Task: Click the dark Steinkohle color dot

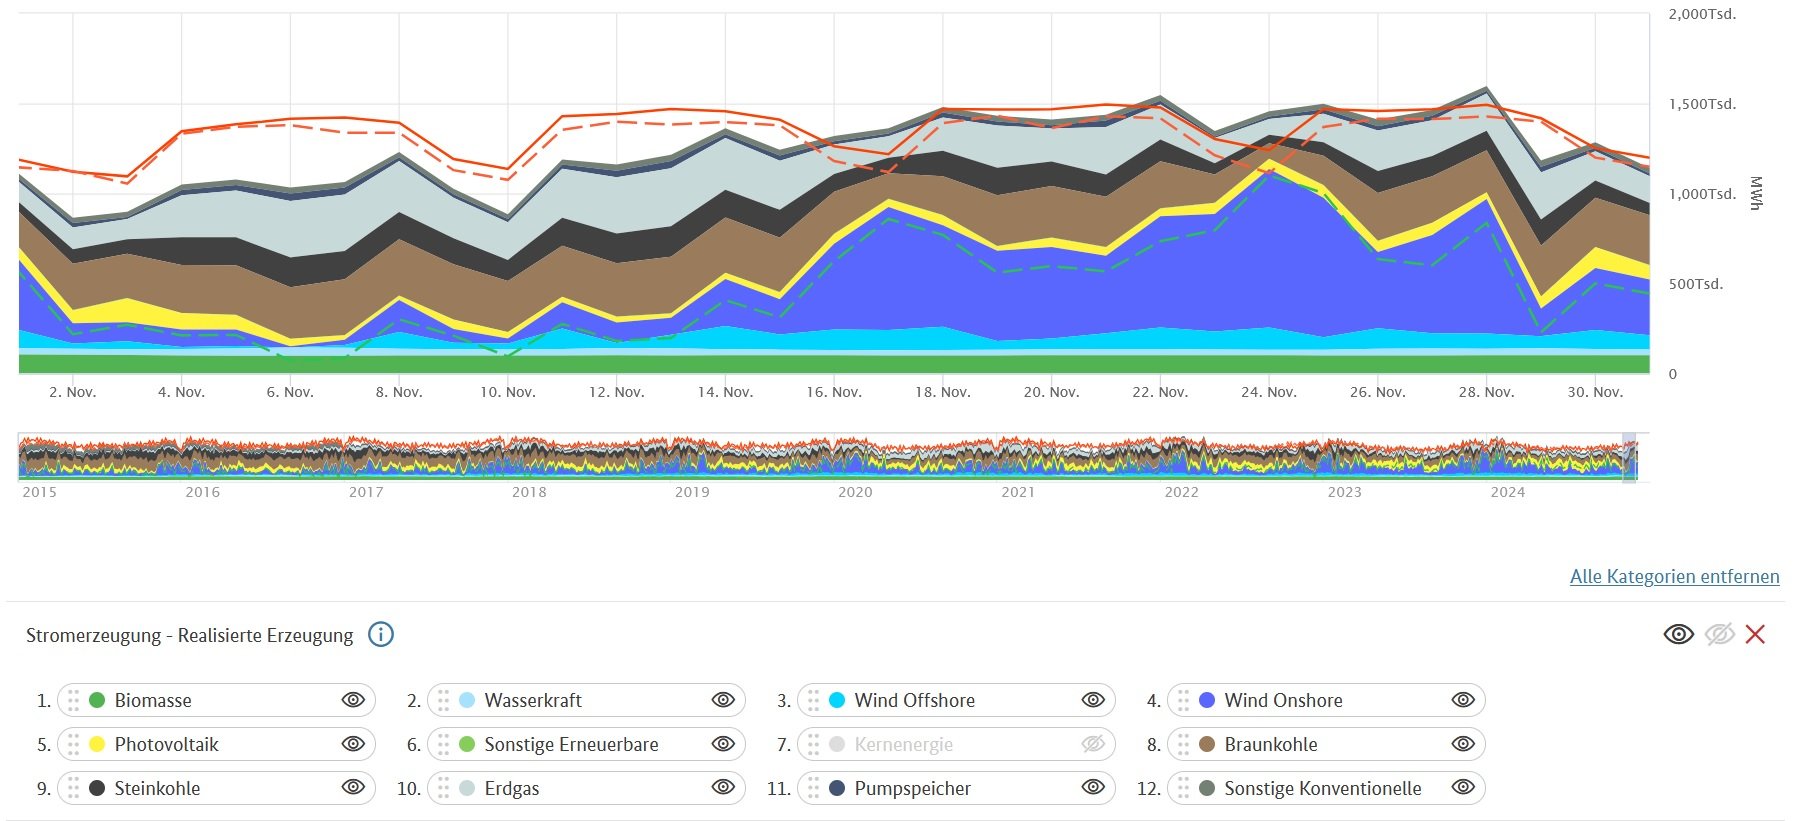Action: (x=97, y=788)
